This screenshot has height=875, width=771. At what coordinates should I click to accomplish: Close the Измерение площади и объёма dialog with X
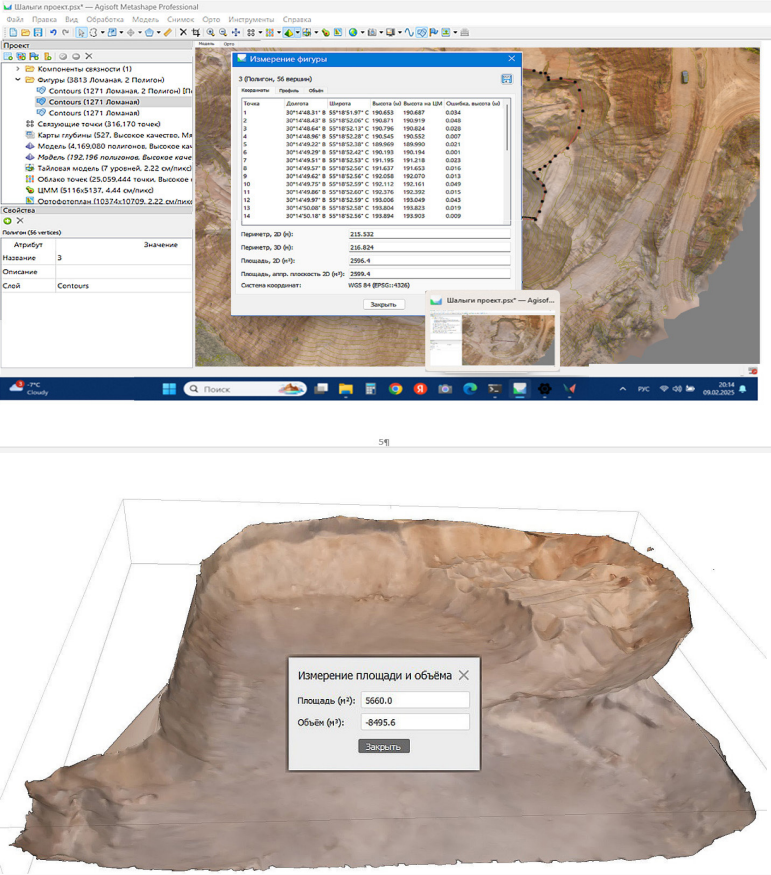point(464,675)
